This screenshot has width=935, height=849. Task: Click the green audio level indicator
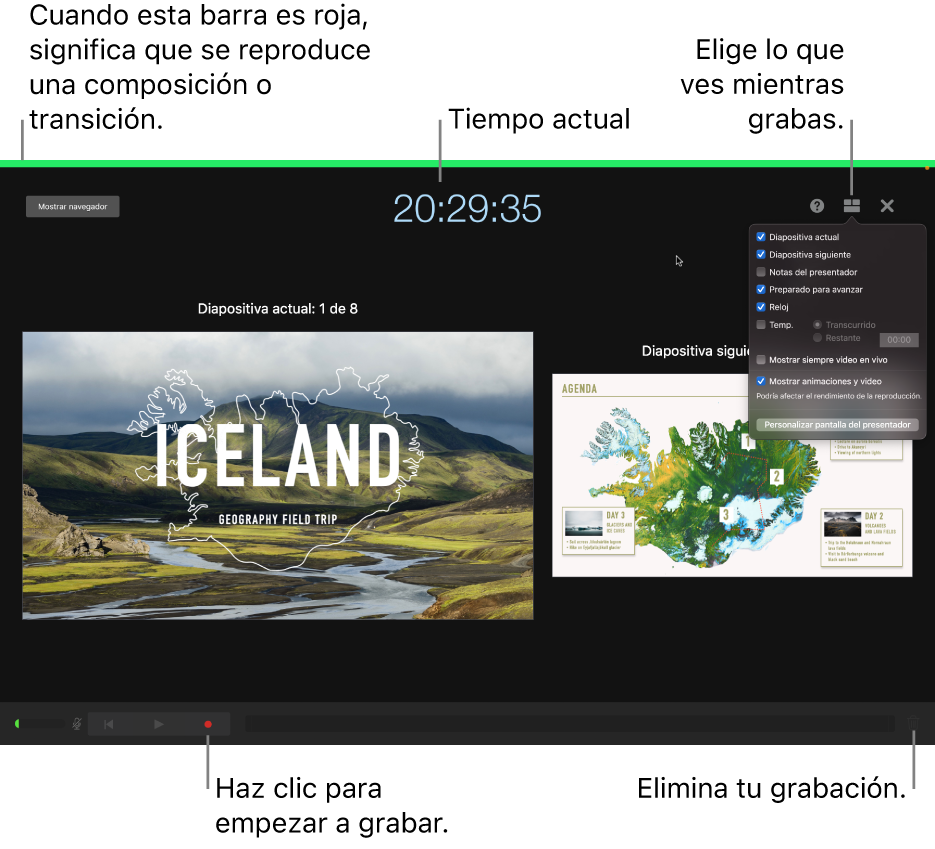[x=18, y=723]
